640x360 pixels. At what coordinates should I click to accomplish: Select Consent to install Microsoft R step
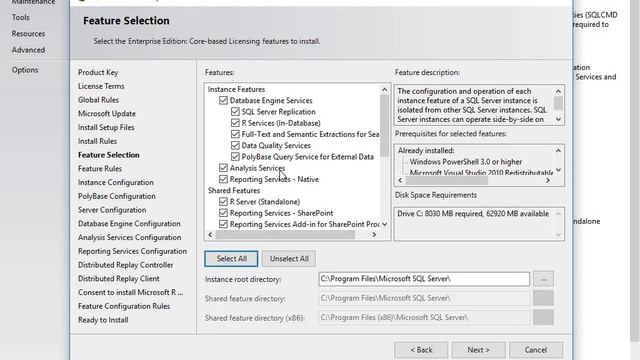pyautogui.click(x=131, y=293)
